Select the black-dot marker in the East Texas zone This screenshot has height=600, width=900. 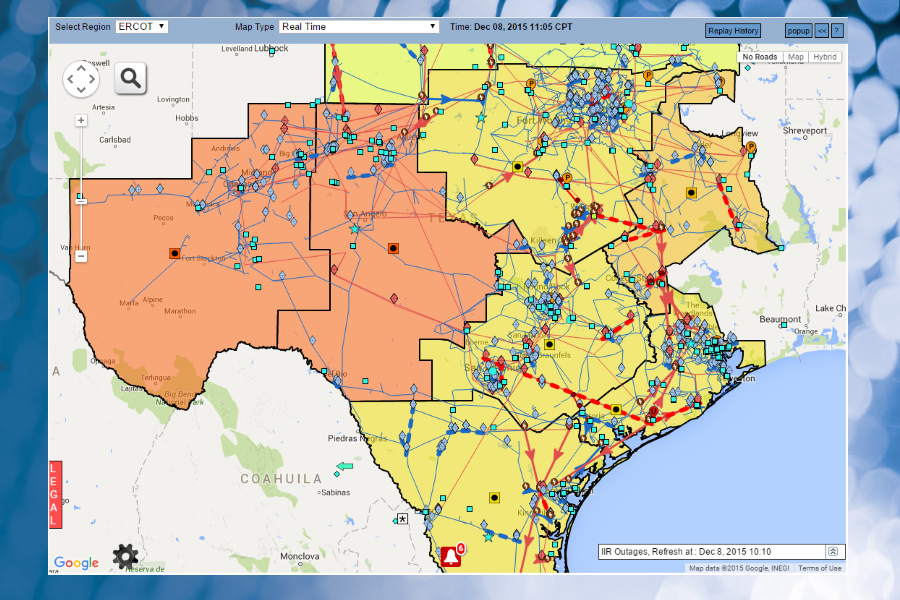692,193
